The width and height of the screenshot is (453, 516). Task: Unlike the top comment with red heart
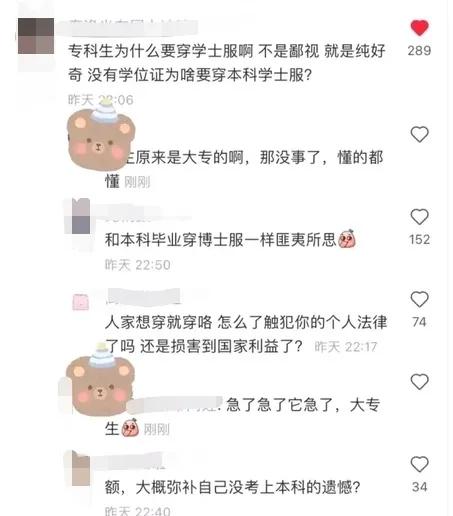(x=419, y=28)
